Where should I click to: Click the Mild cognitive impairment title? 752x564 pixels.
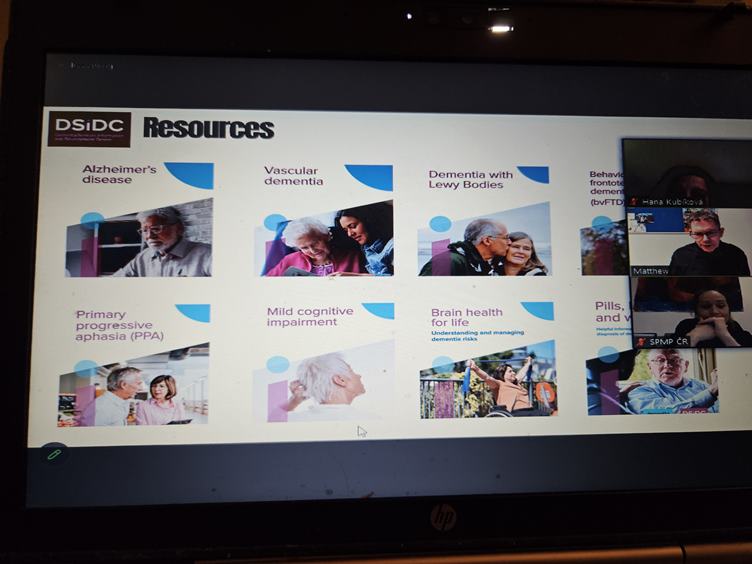pyautogui.click(x=310, y=317)
